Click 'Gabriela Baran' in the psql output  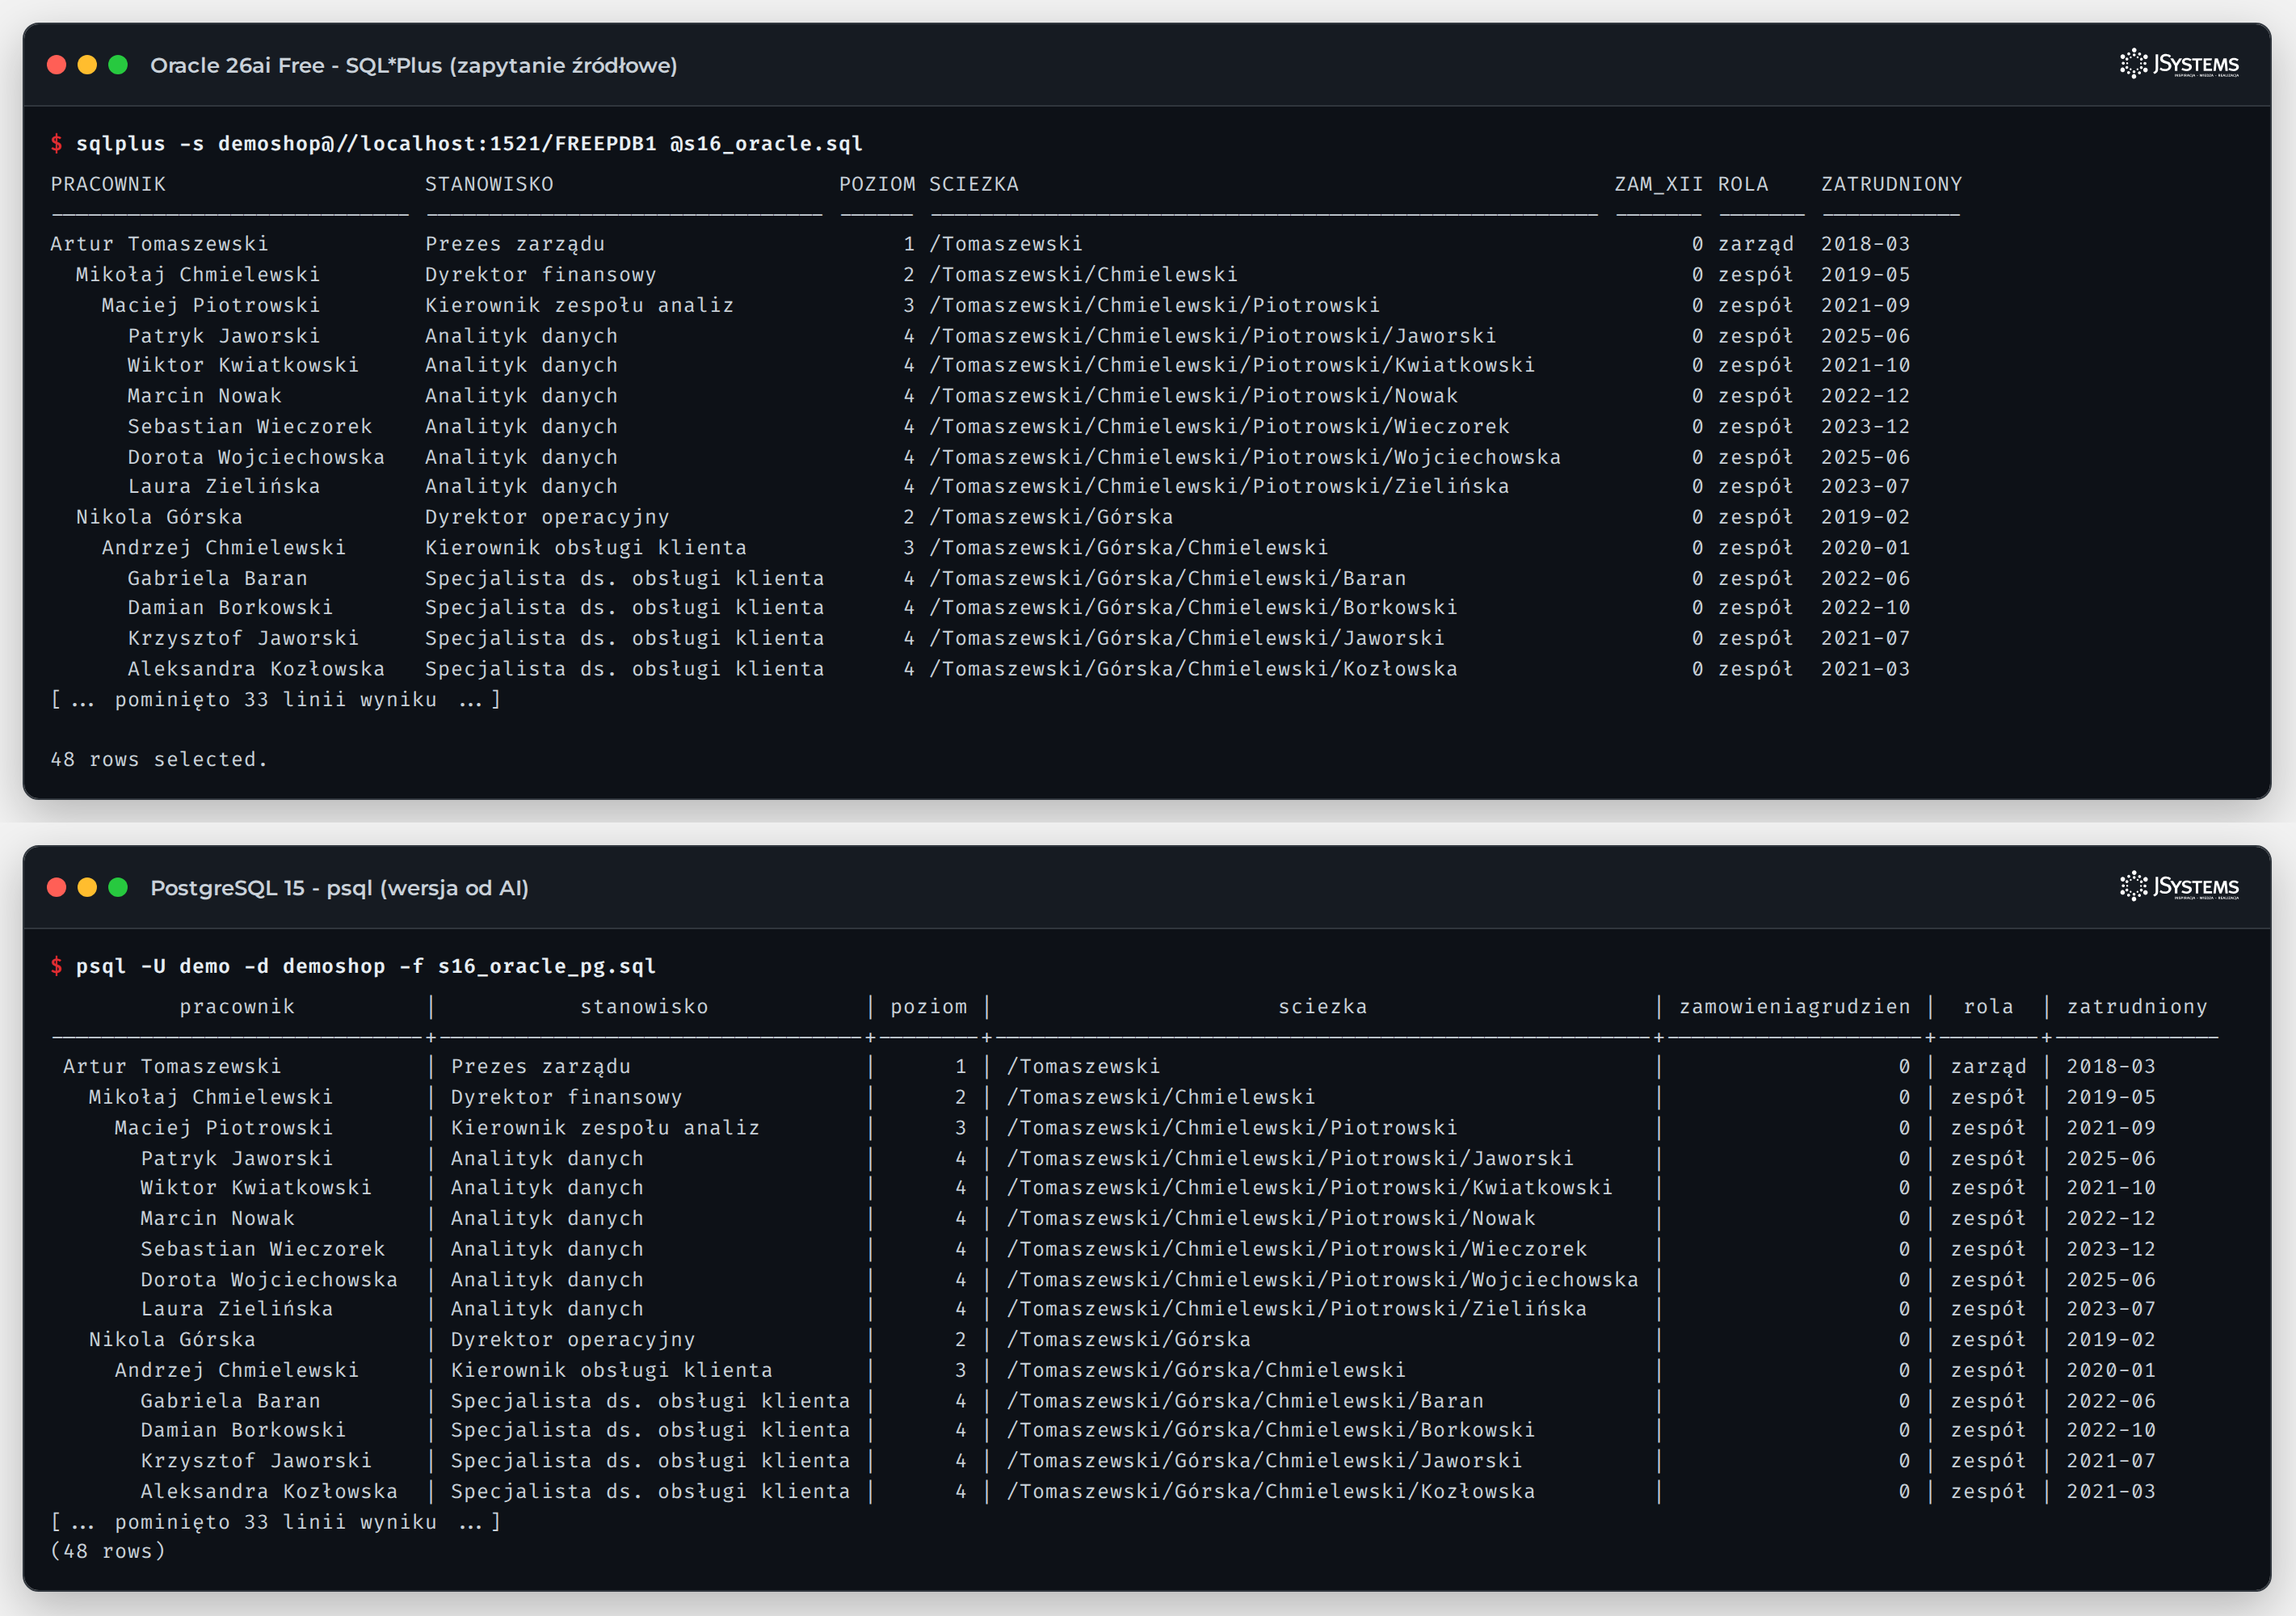[230, 1401]
